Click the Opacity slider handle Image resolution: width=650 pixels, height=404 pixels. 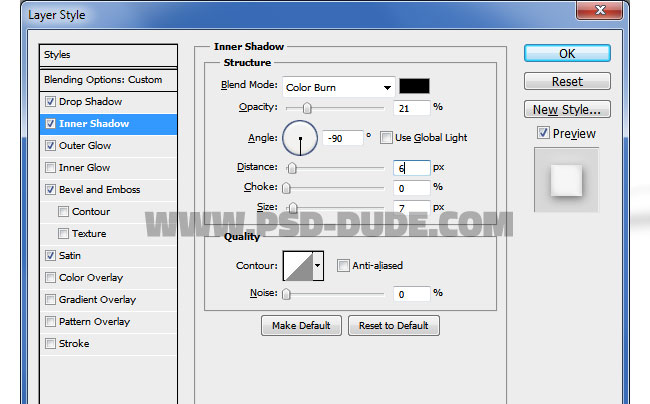pyautogui.click(x=307, y=108)
